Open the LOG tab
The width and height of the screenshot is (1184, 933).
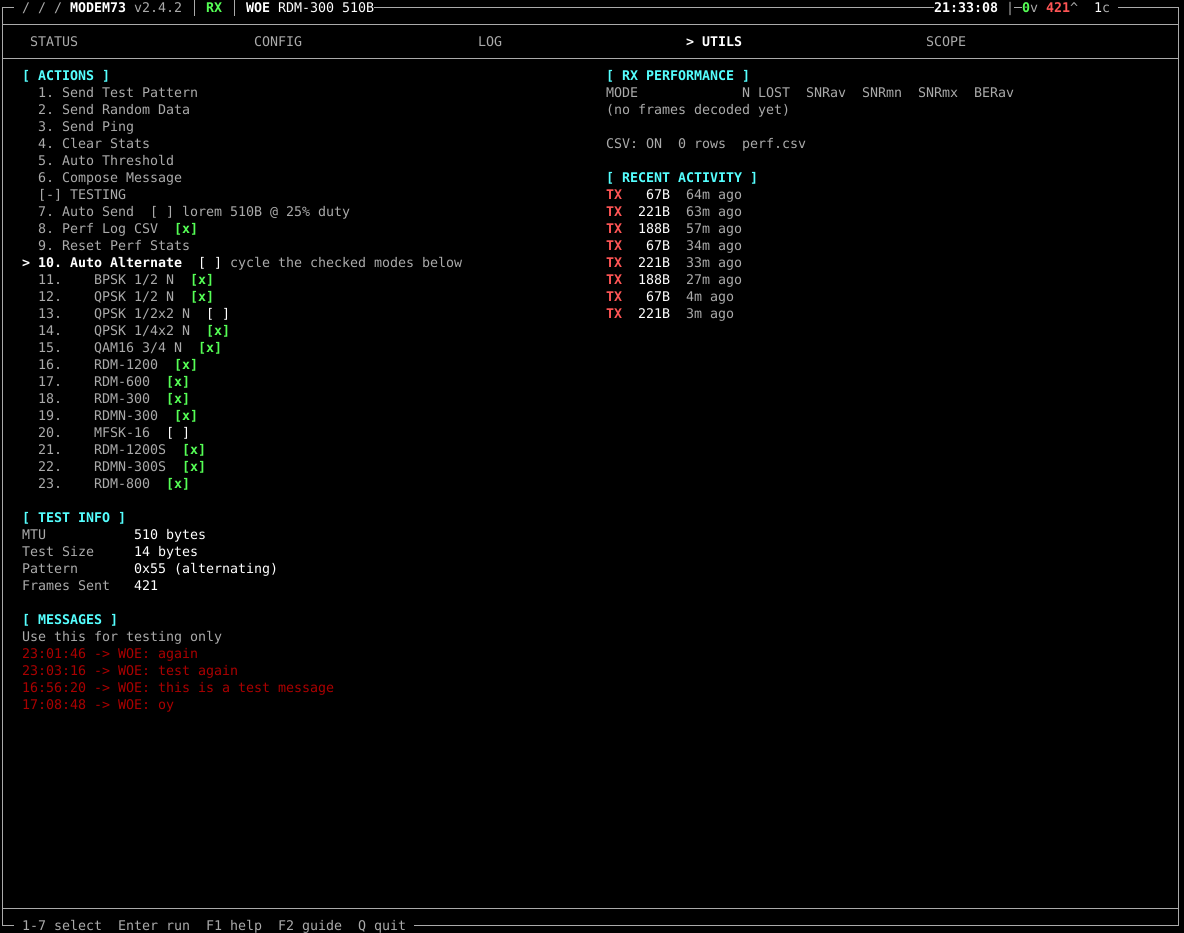[x=490, y=42]
